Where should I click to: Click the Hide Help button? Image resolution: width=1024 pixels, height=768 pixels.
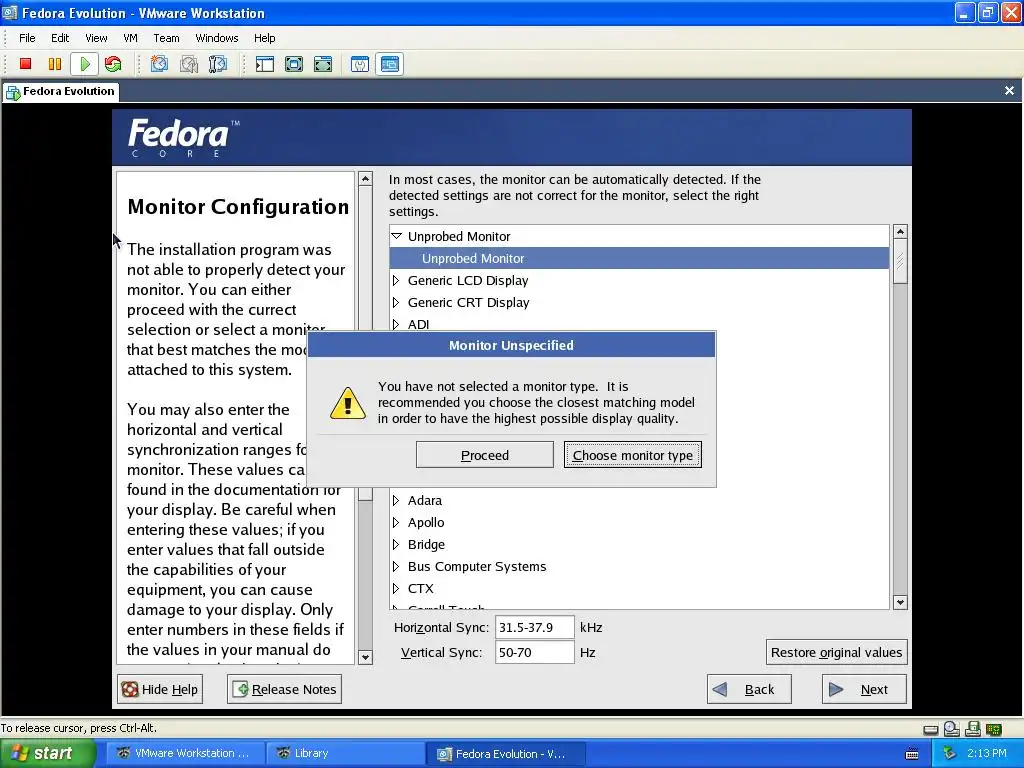(160, 690)
